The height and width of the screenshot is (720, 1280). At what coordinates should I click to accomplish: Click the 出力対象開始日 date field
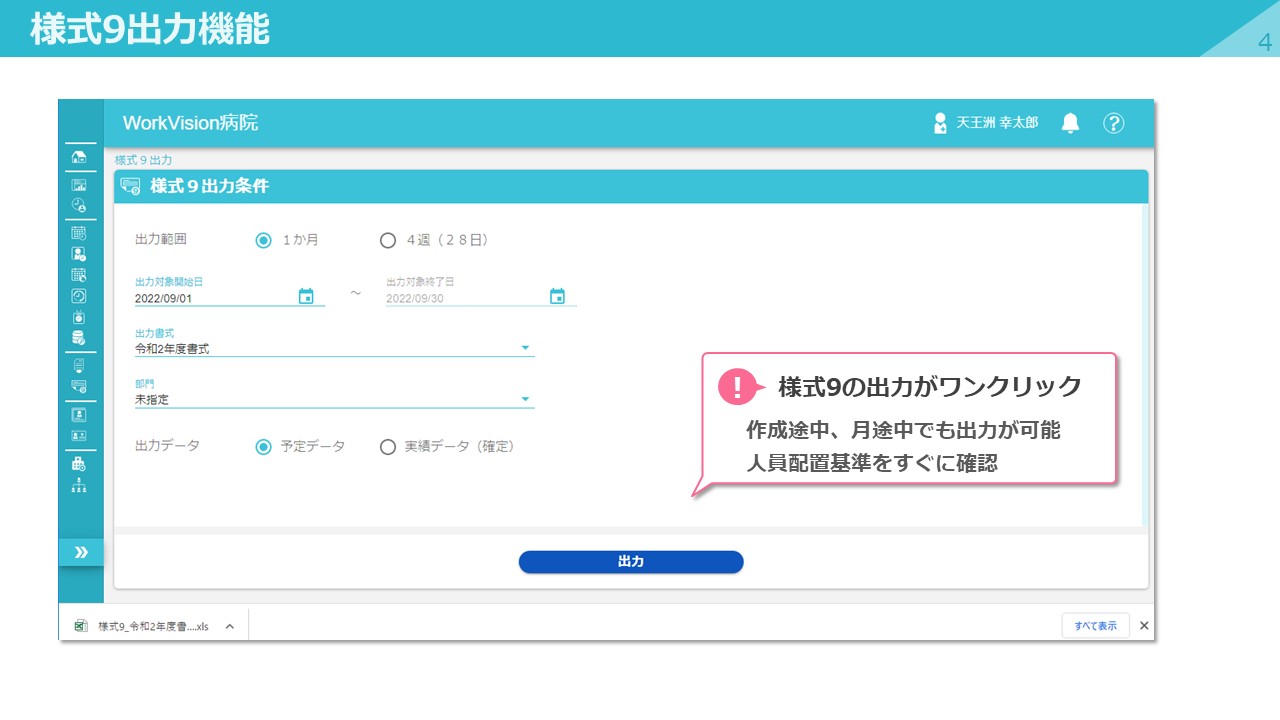212,298
